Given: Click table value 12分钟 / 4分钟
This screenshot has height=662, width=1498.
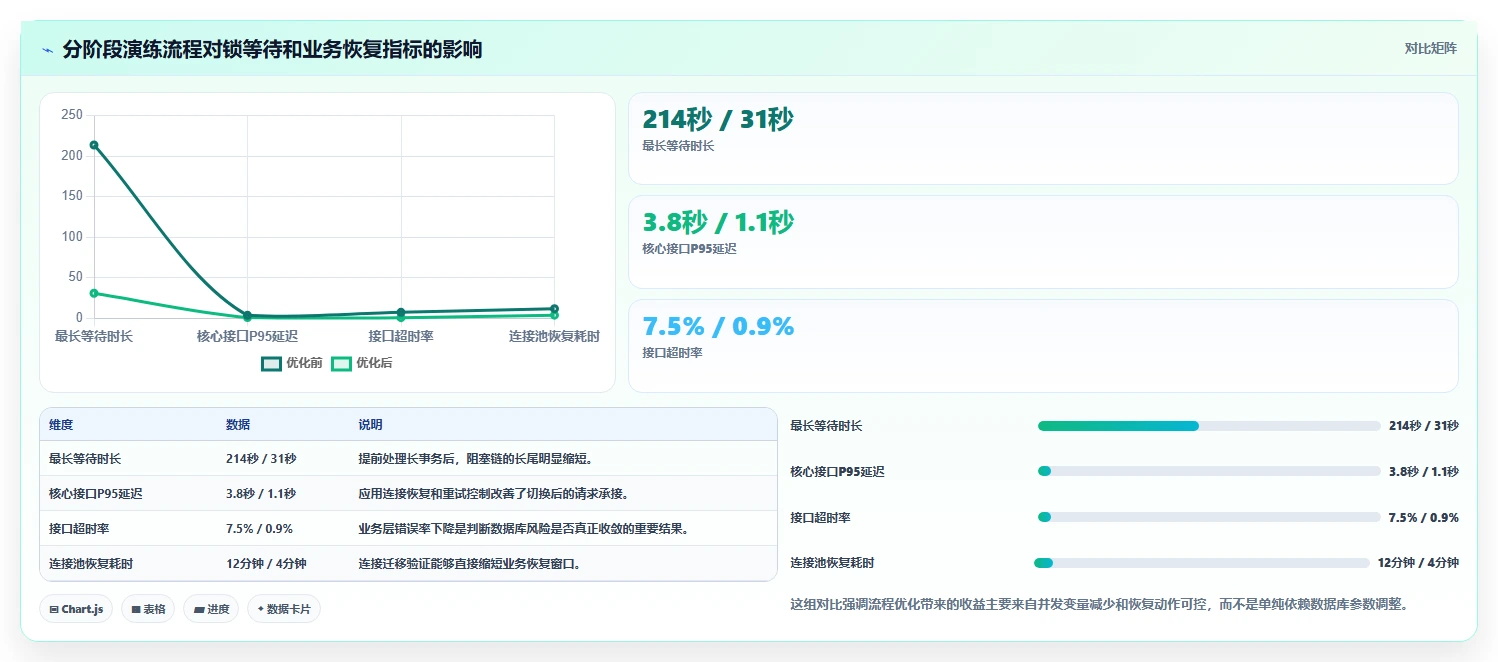Looking at the screenshot, I should point(266,564).
